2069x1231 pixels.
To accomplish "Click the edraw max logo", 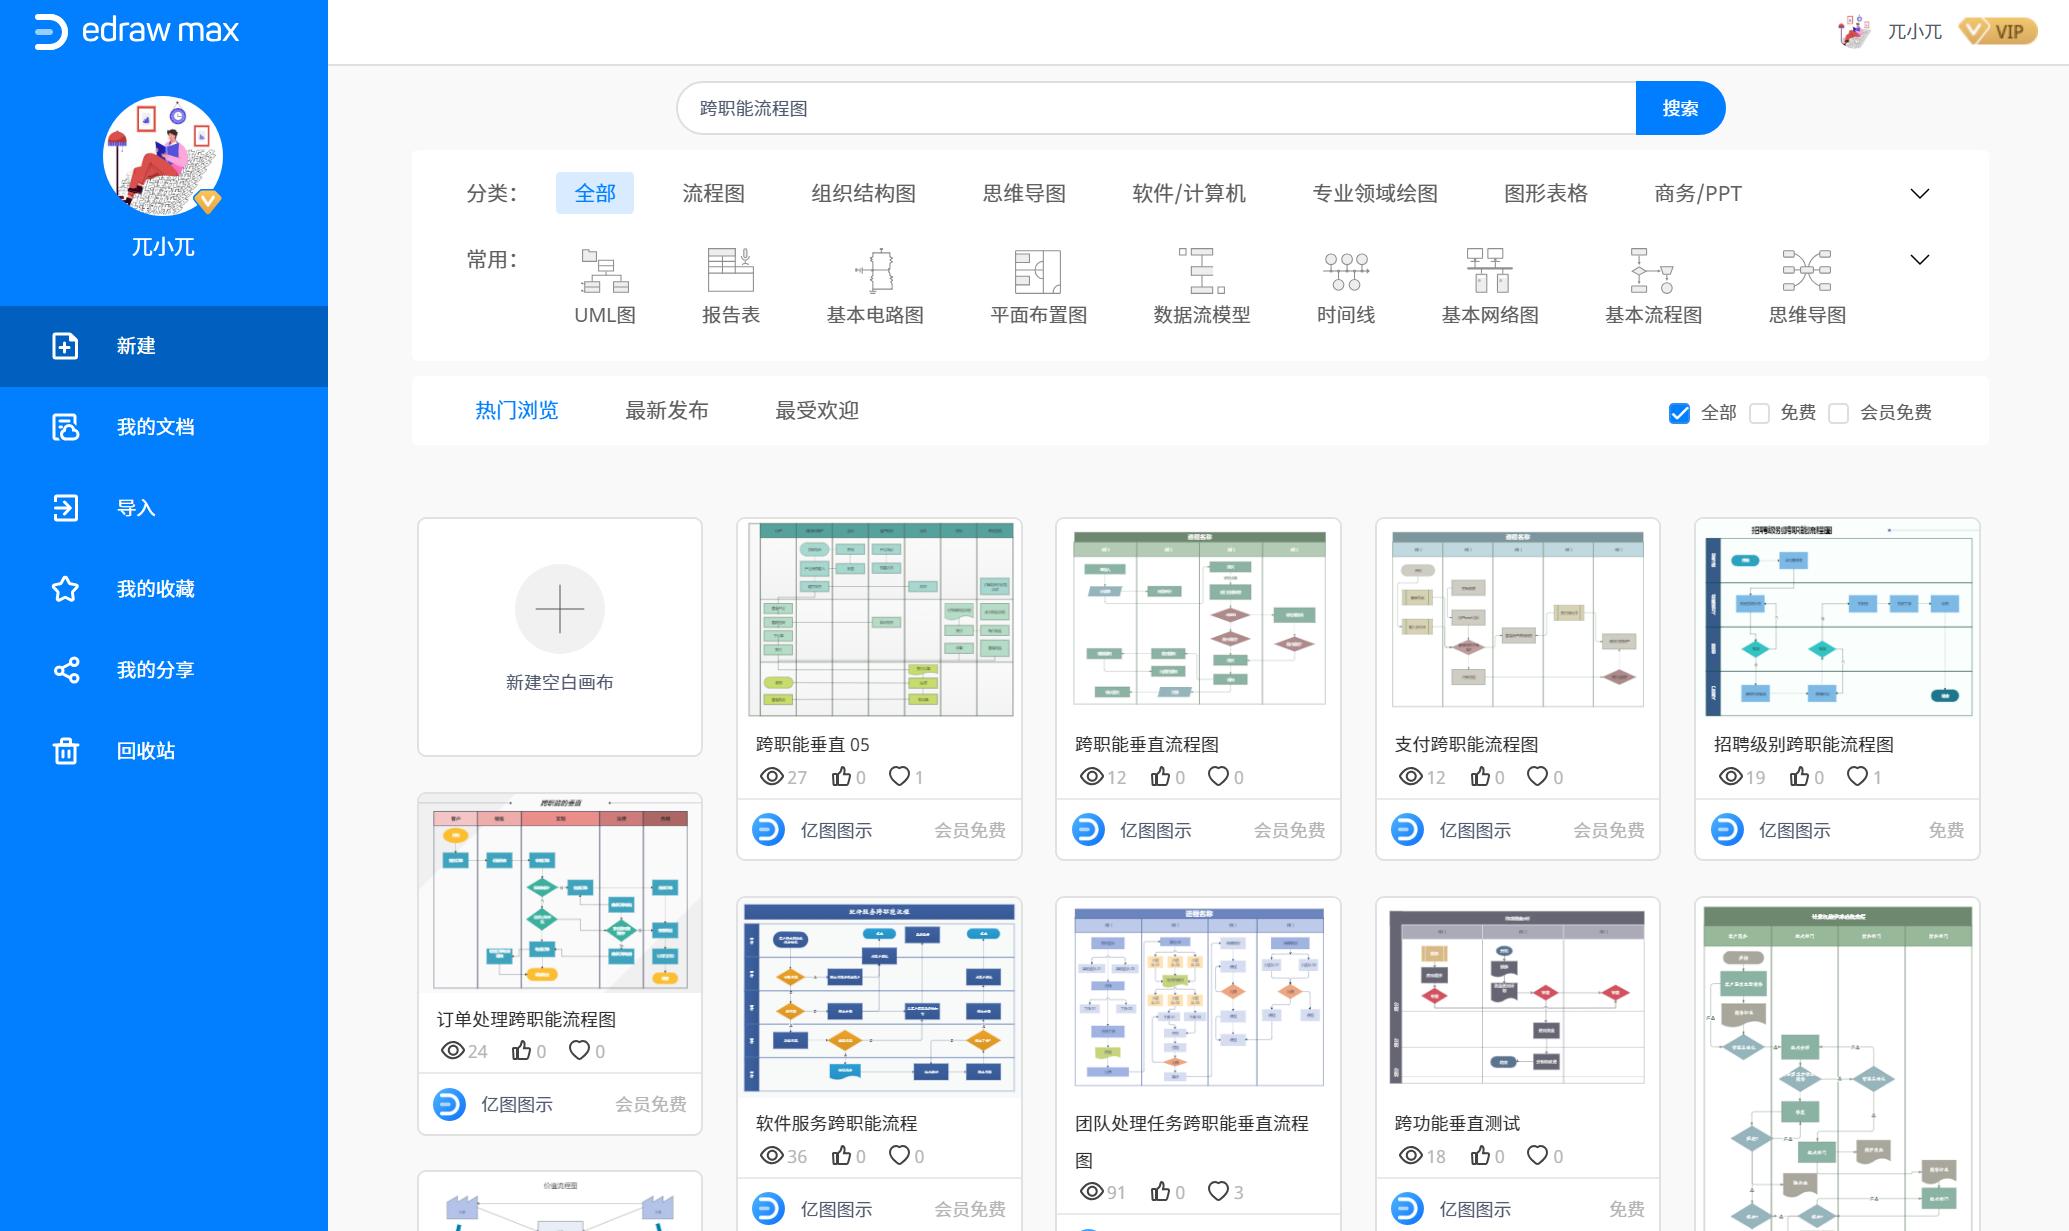I will point(137,30).
